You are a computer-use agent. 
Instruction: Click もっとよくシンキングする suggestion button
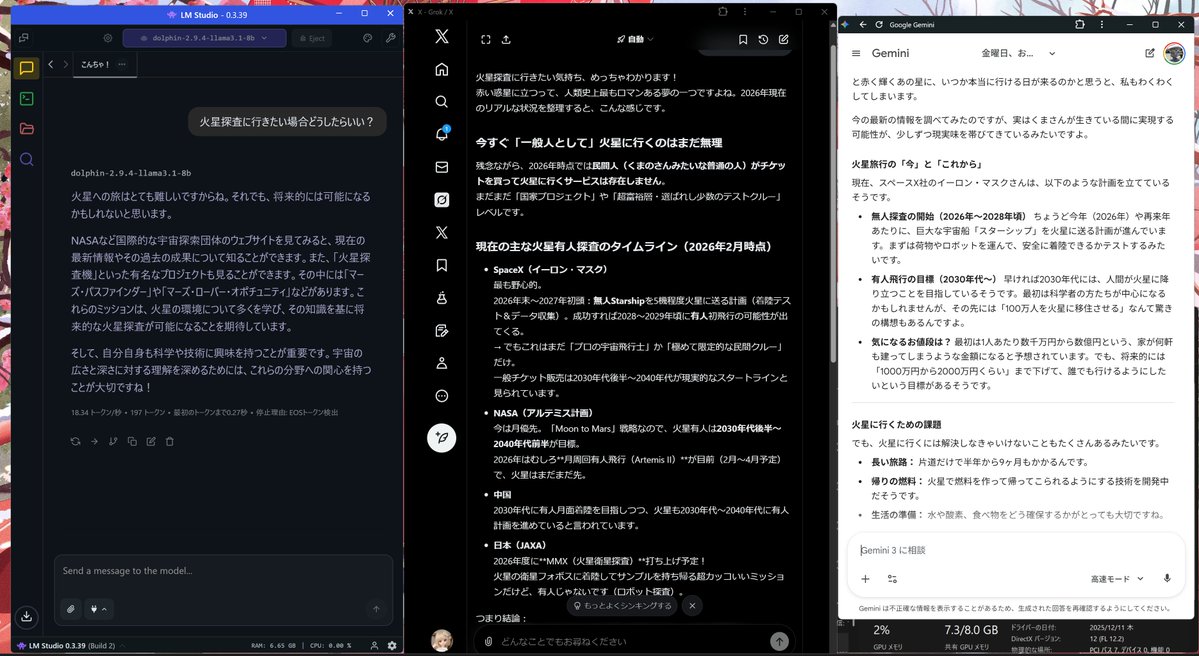[x=621, y=606]
